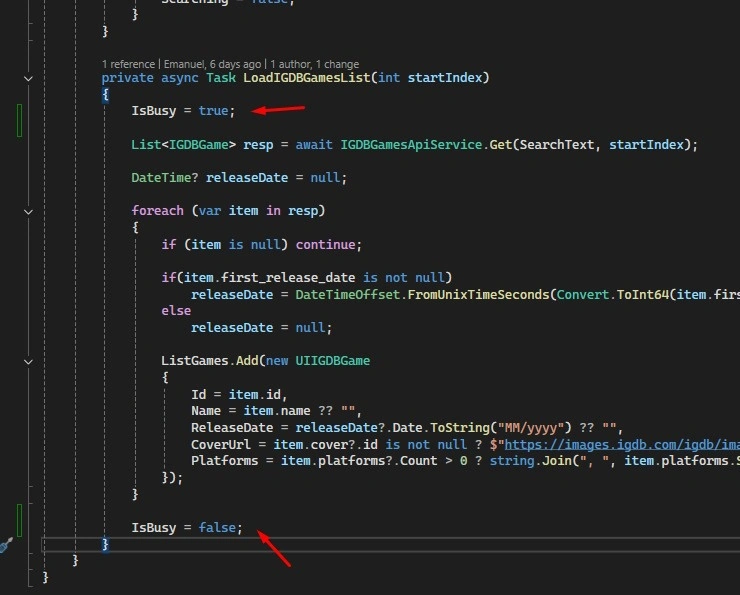Collapse the foreach loop block
The image size is (740, 595).
(28, 211)
